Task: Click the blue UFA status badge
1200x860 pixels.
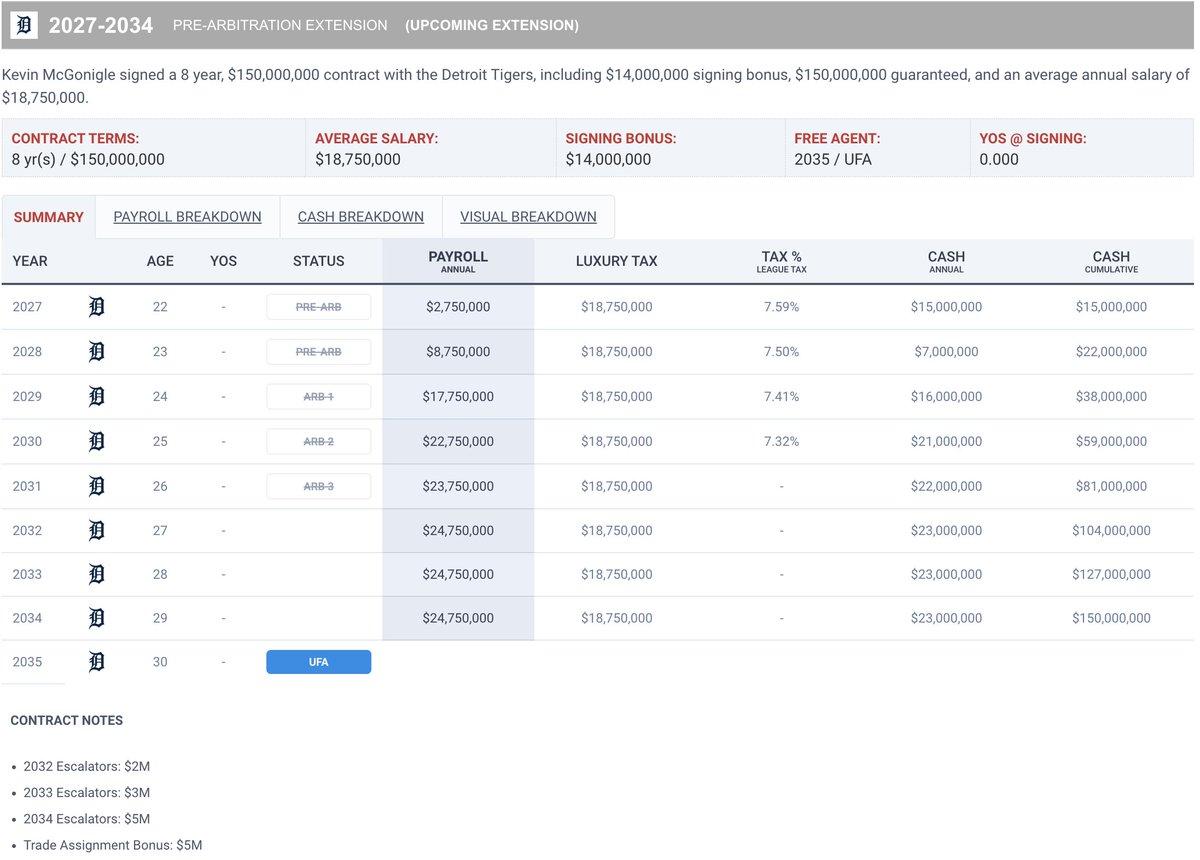Action: [x=318, y=662]
